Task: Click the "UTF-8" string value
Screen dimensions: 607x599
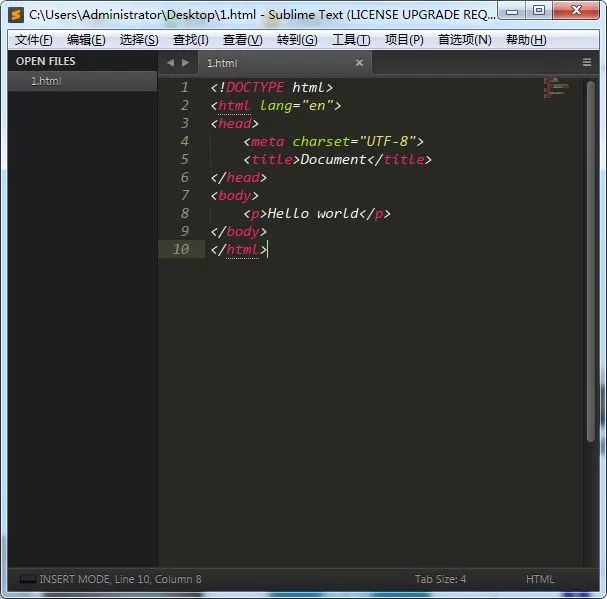Action: pyautogui.click(x=388, y=141)
